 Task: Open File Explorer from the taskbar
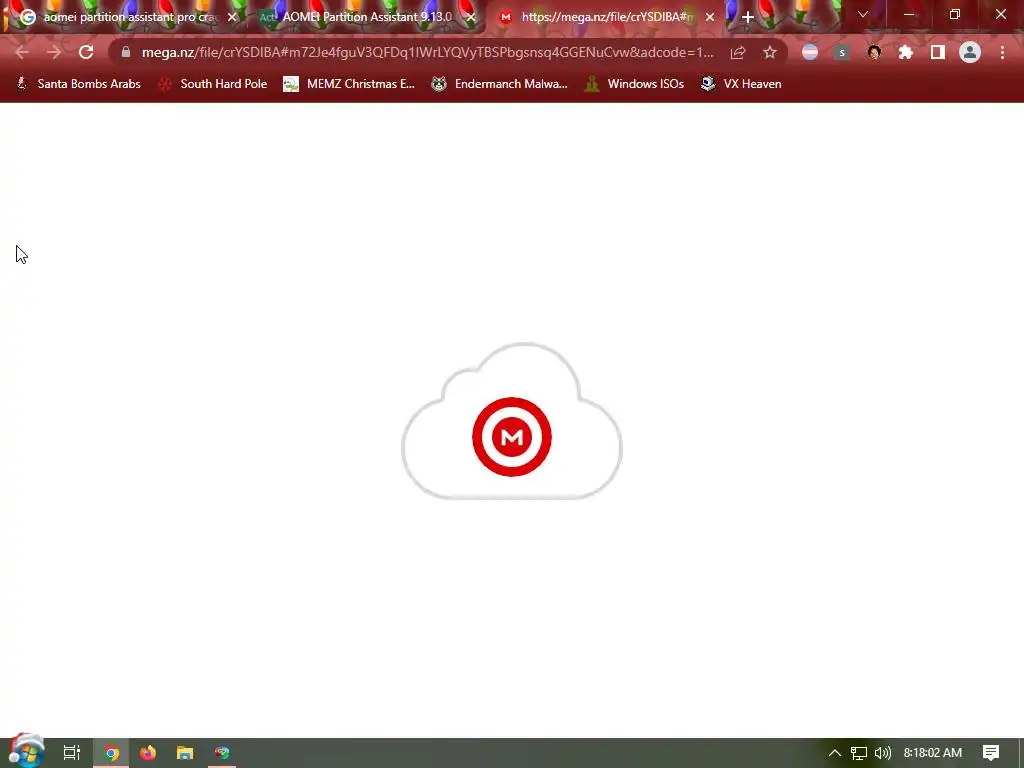[185, 753]
